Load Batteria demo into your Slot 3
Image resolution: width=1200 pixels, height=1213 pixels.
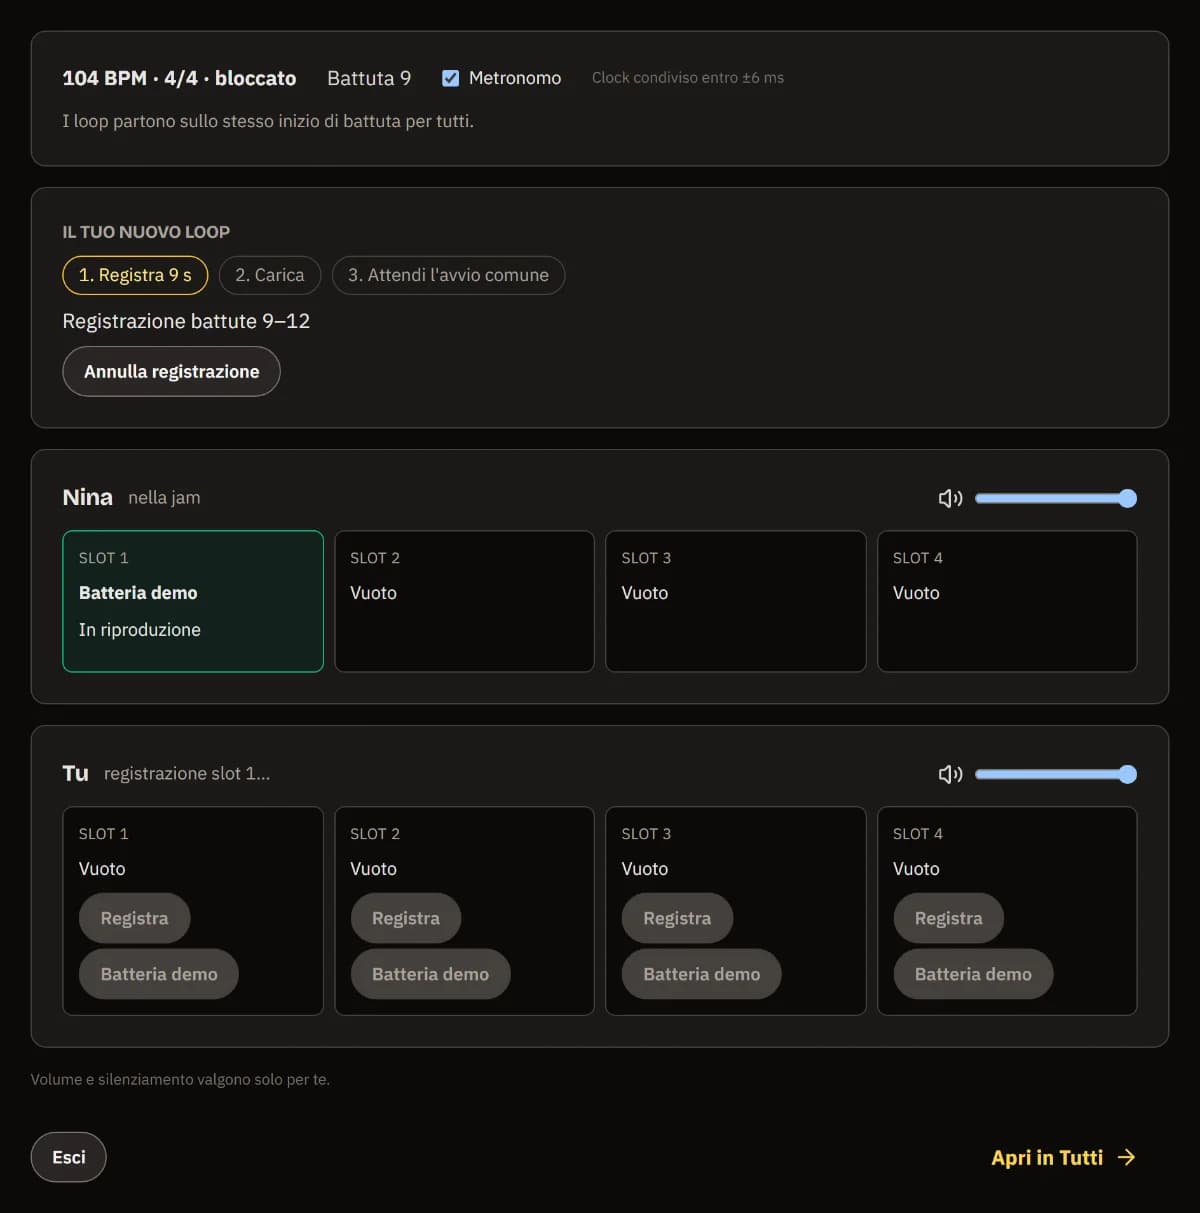click(x=702, y=974)
